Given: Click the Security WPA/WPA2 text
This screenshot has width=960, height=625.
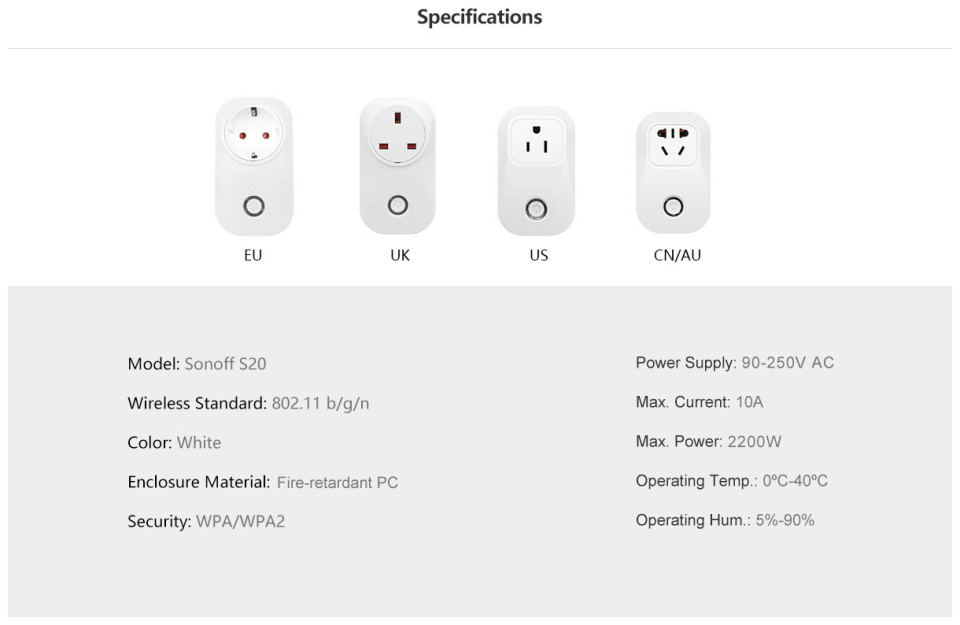Looking at the screenshot, I should (x=206, y=522).
